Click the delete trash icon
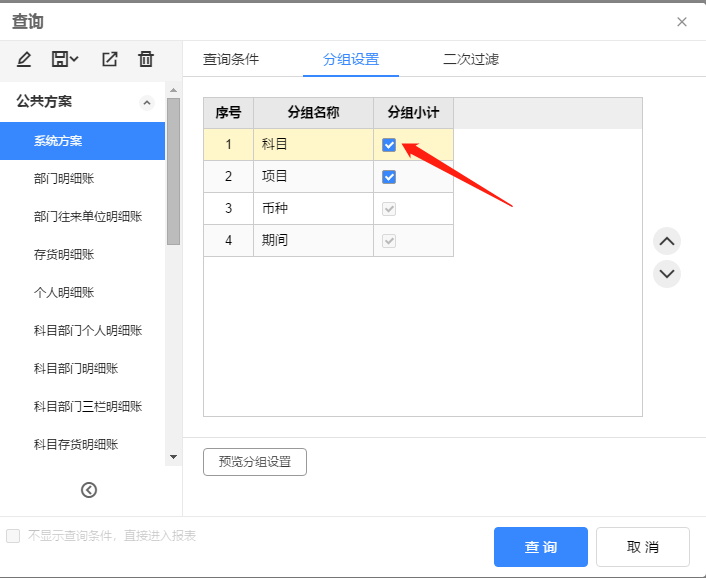The height and width of the screenshot is (578, 706). 146,59
